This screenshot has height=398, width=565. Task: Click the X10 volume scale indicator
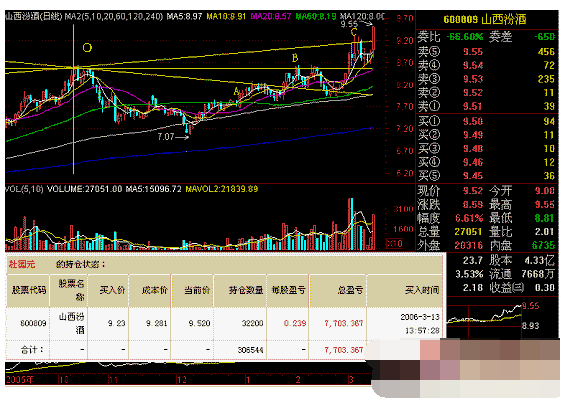coord(394,243)
